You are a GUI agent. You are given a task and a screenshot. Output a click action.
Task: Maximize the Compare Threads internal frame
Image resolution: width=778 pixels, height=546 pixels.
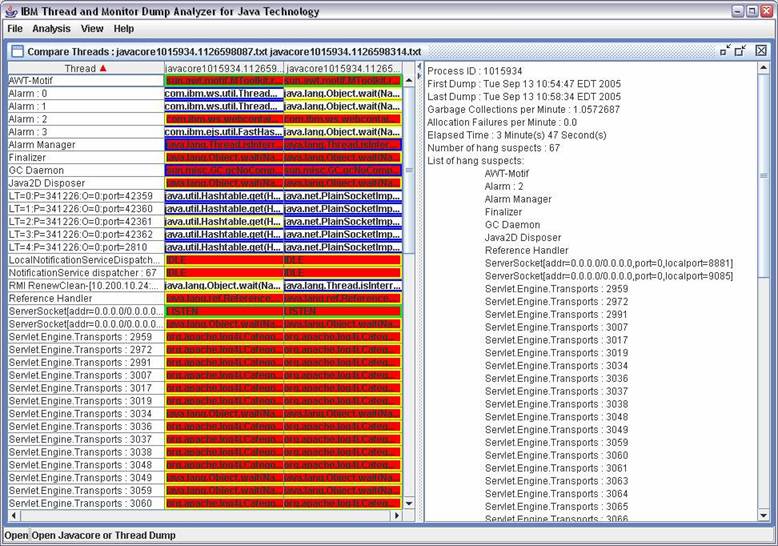pyautogui.click(x=741, y=50)
